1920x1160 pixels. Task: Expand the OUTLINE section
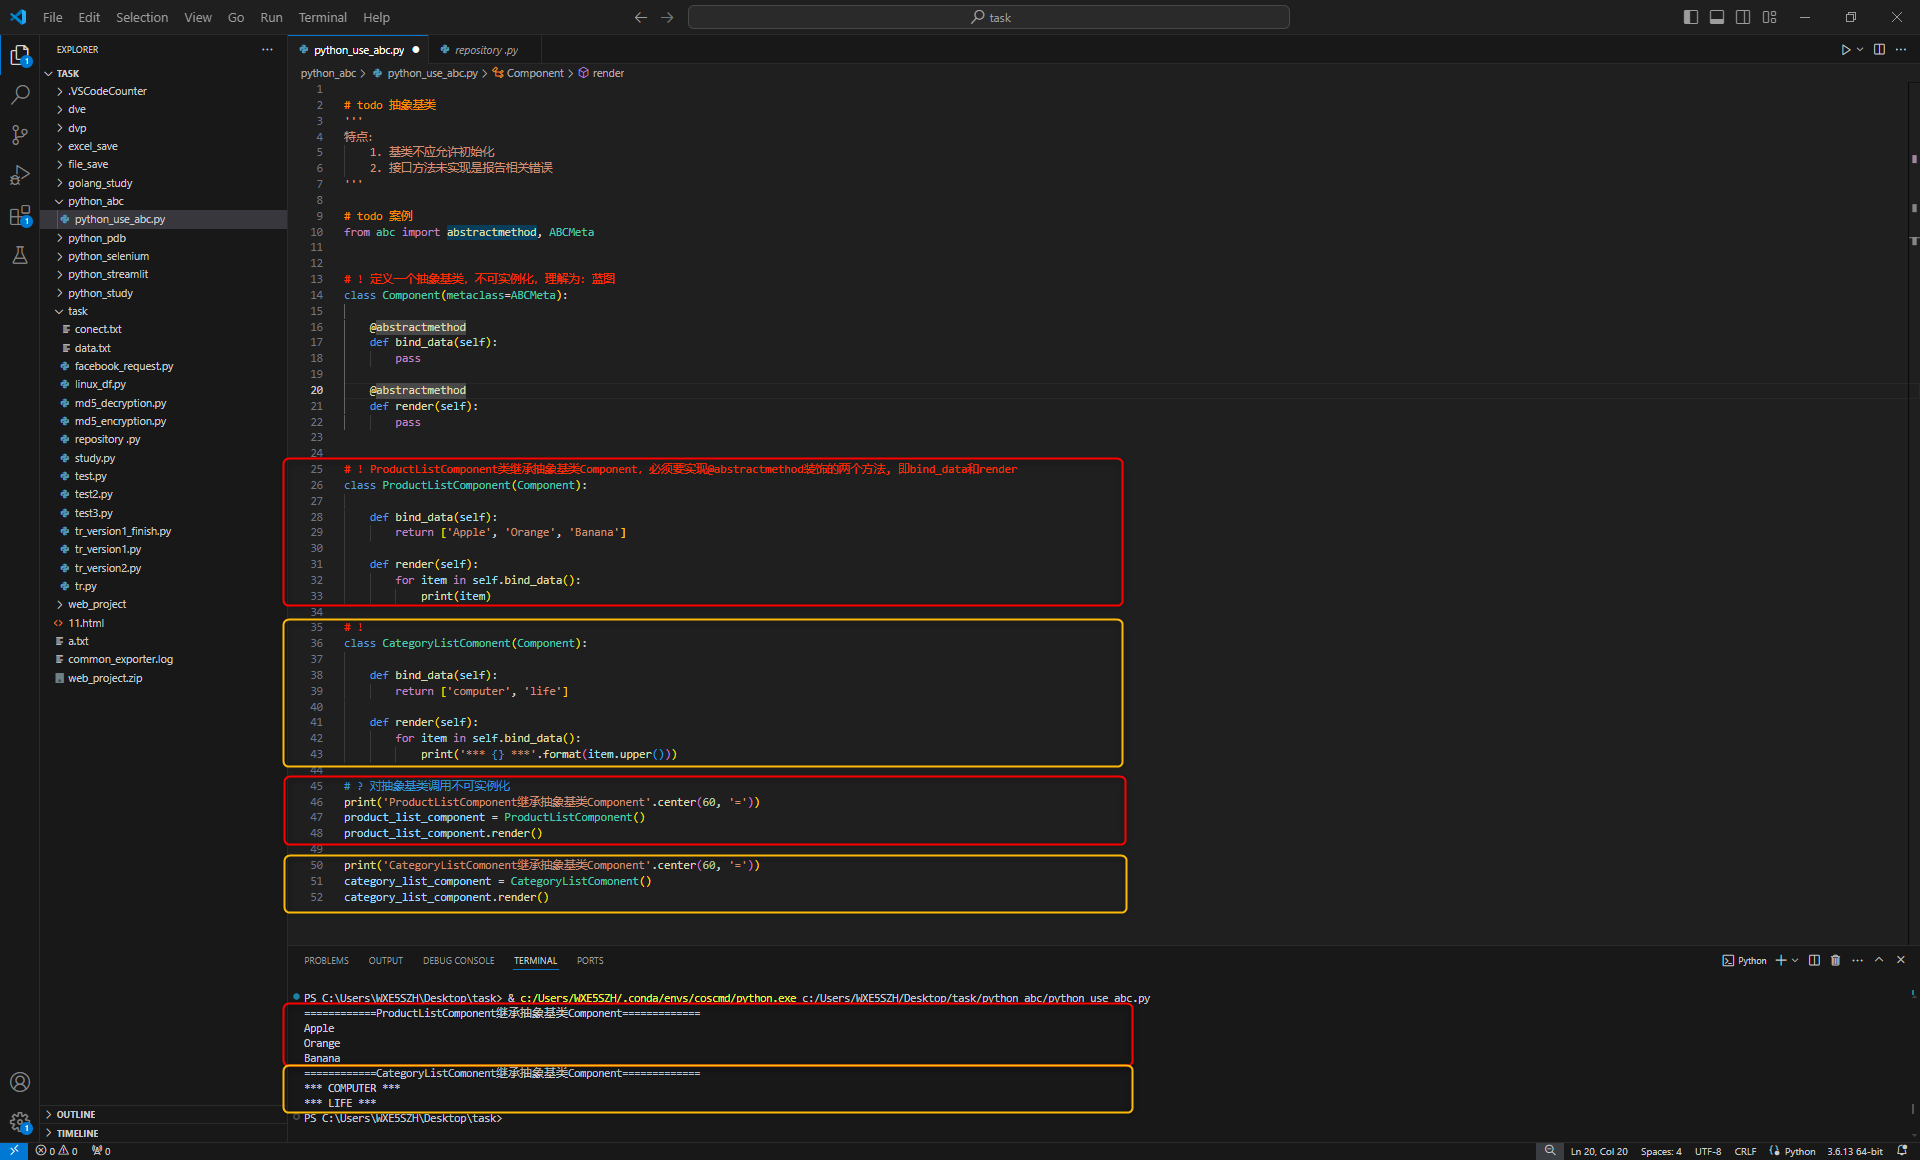pyautogui.click(x=163, y=1114)
